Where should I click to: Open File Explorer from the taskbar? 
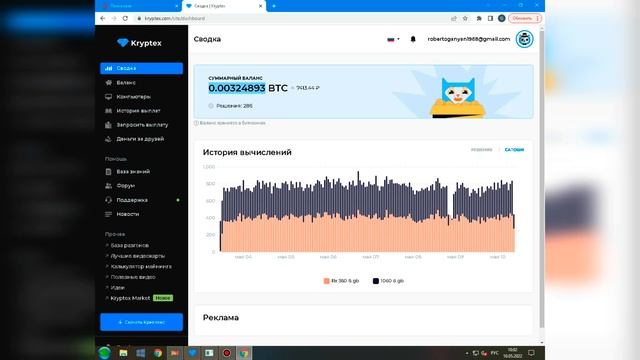click(x=123, y=353)
